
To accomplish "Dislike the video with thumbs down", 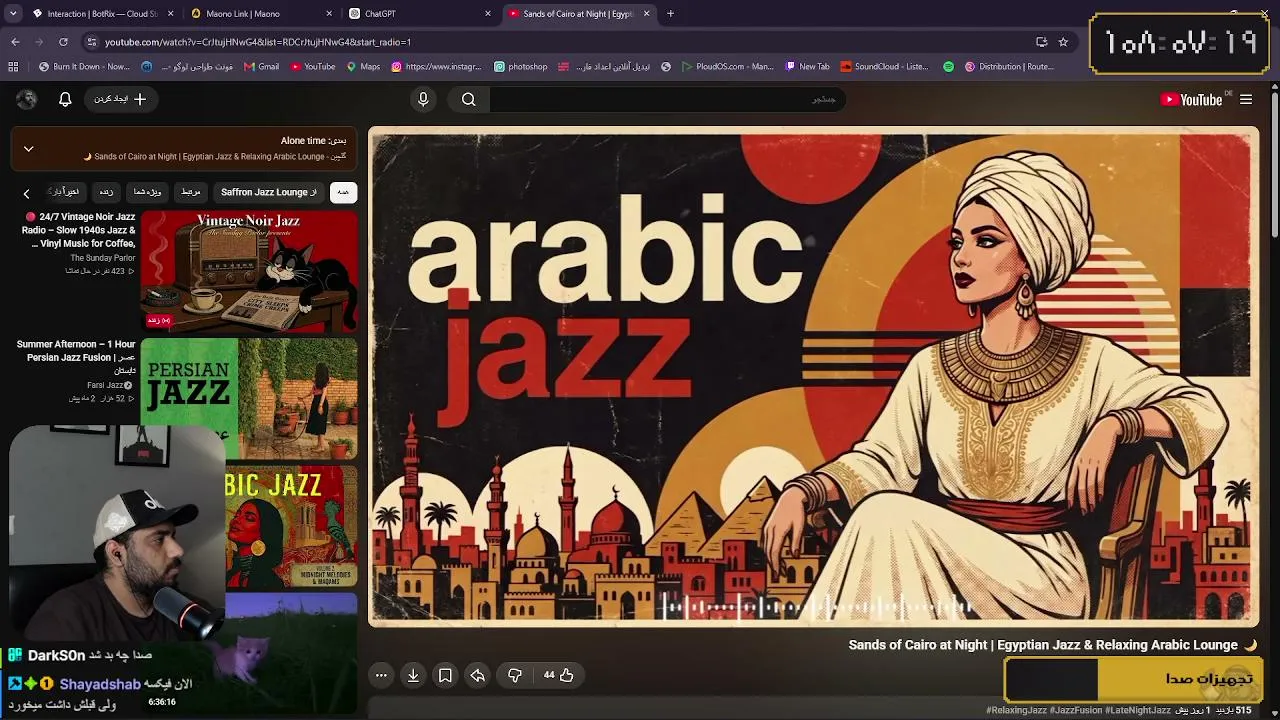I will [x=515, y=675].
